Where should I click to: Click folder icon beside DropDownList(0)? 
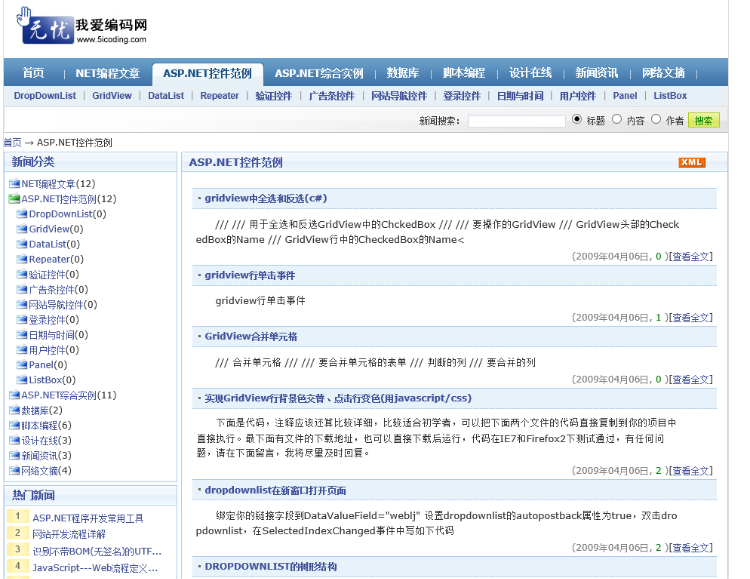22,214
